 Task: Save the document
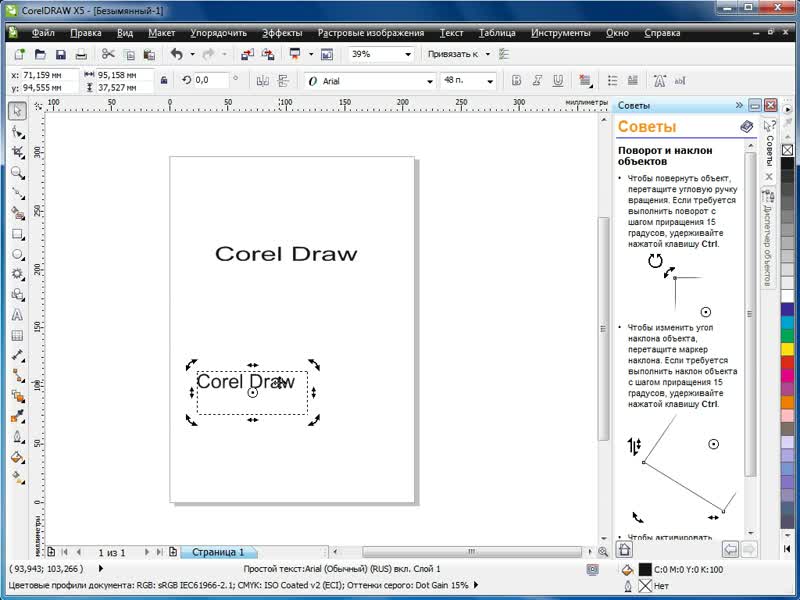pyautogui.click(x=61, y=54)
